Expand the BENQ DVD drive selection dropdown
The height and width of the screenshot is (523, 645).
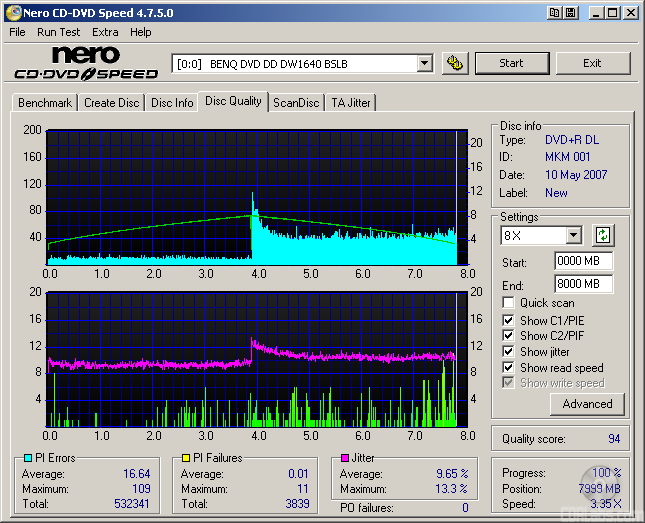(x=424, y=63)
